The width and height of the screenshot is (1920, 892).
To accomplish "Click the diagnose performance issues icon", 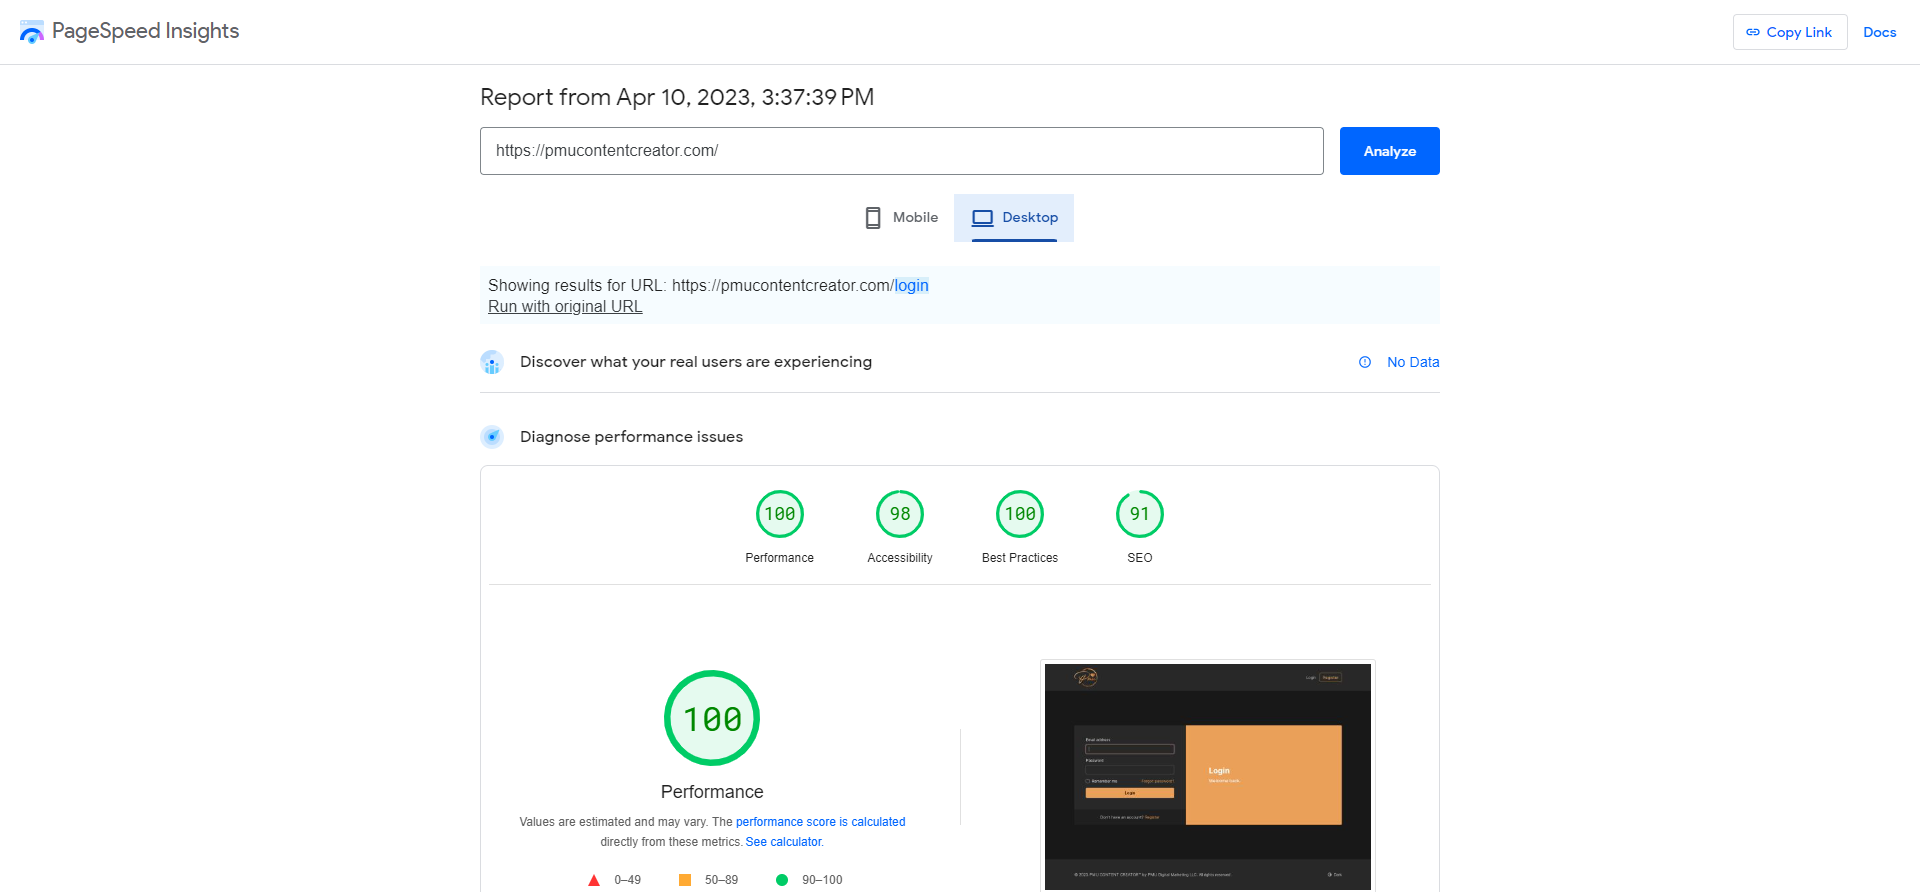I will coord(491,437).
